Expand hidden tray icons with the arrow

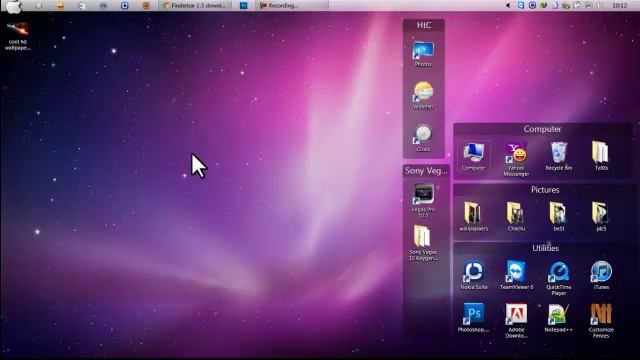tap(508, 5)
